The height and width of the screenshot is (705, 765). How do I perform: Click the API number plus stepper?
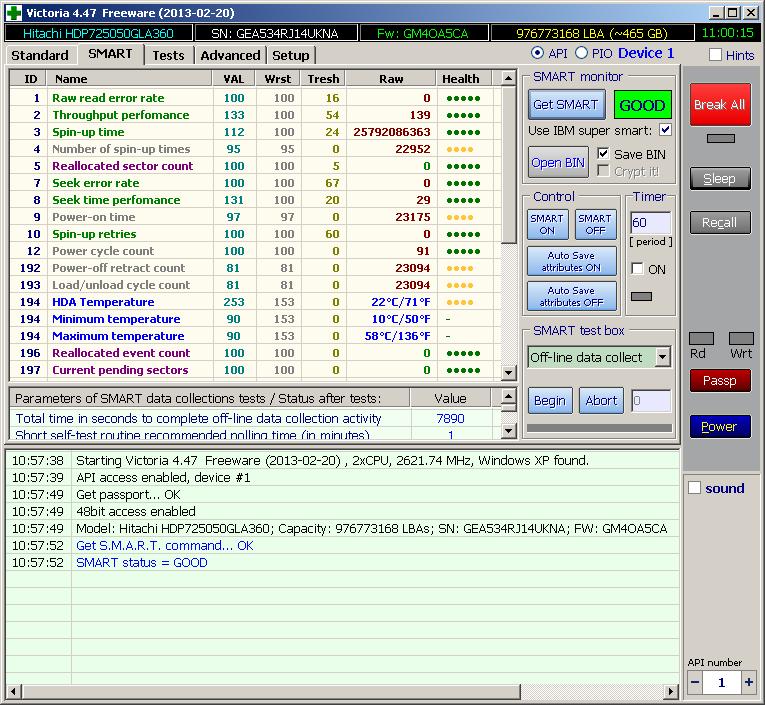[x=748, y=682]
